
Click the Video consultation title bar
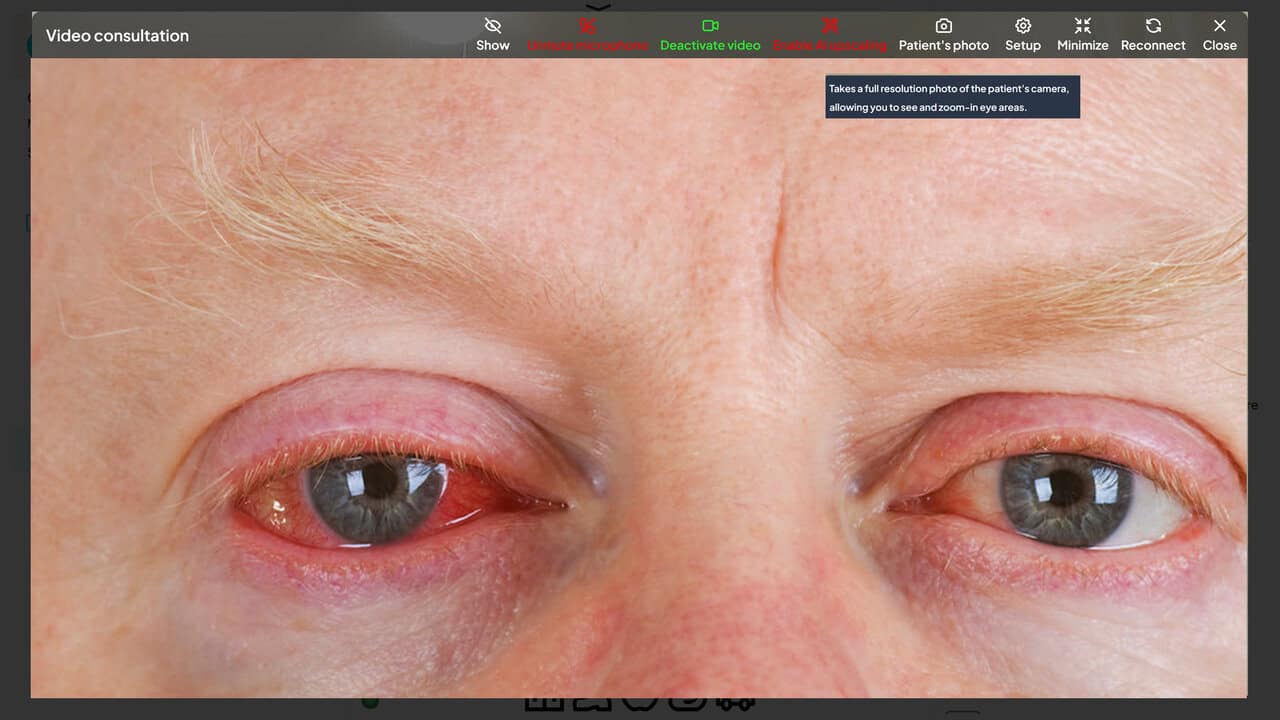point(117,35)
